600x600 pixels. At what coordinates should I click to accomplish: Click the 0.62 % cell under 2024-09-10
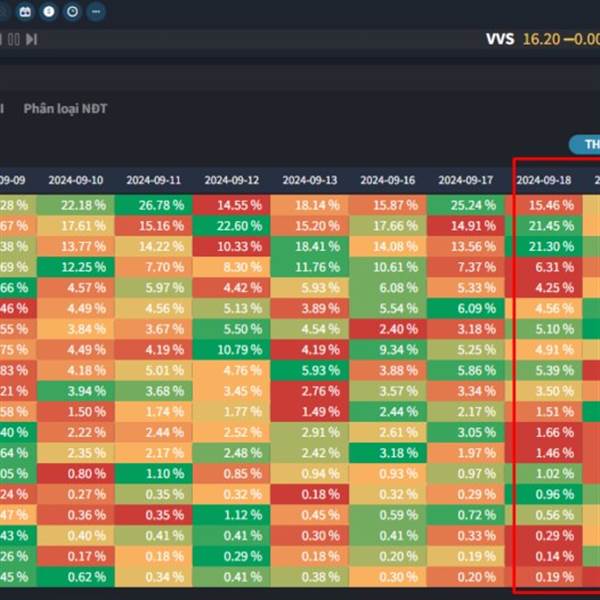[76, 577]
